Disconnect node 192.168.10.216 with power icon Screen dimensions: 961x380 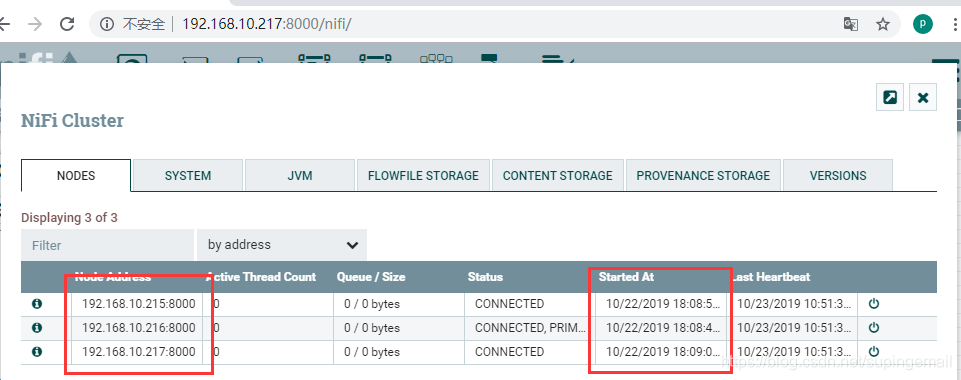874,328
